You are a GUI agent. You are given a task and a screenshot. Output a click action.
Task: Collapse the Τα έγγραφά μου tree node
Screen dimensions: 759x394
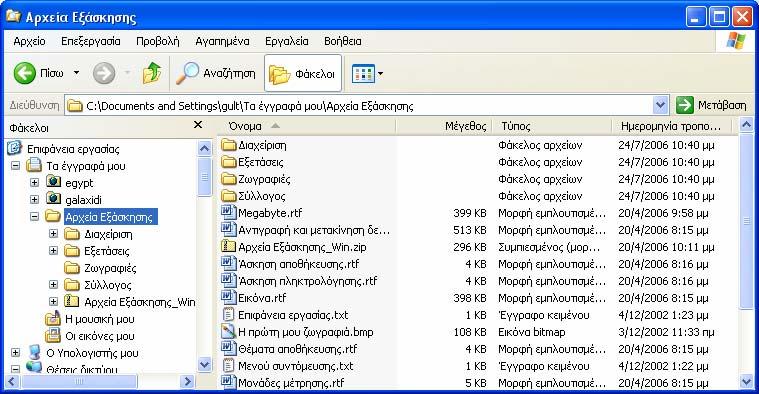[x=15, y=166]
